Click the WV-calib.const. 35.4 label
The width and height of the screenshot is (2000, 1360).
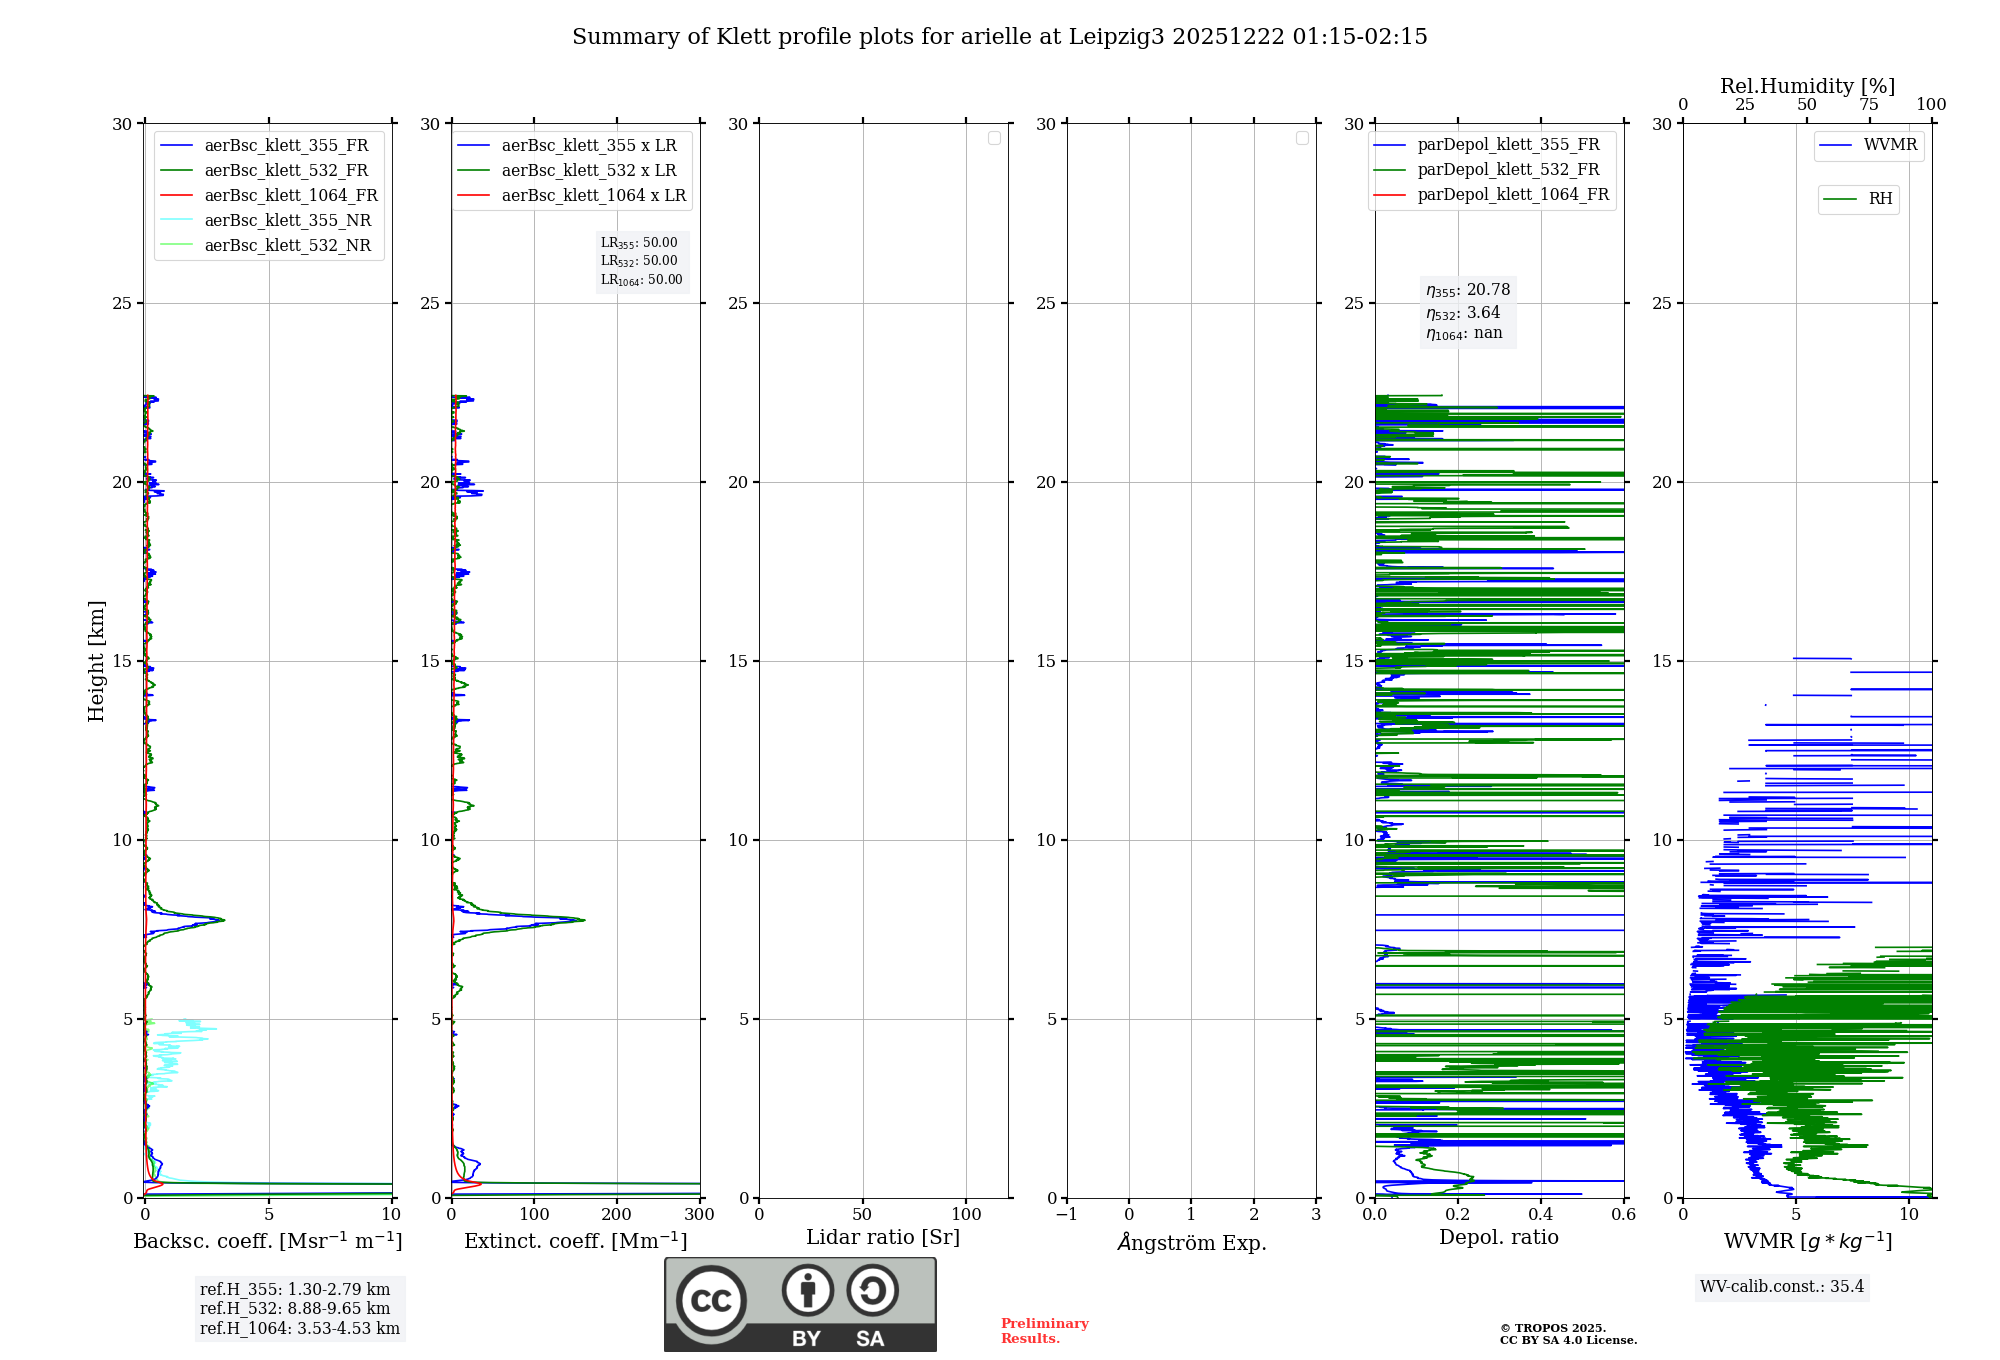[x=1781, y=1287]
